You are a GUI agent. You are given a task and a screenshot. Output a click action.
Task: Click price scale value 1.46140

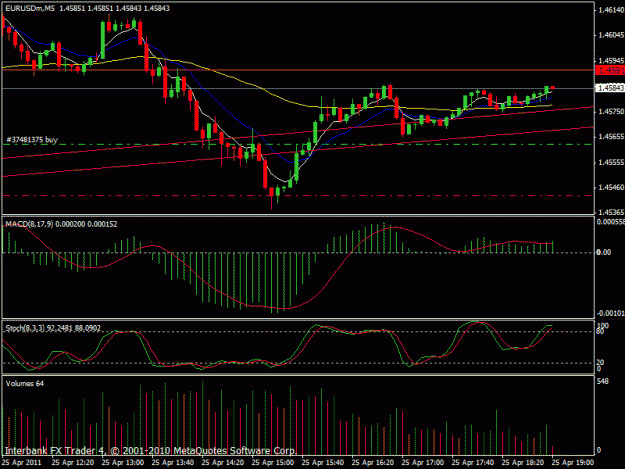(x=611, y=10)
